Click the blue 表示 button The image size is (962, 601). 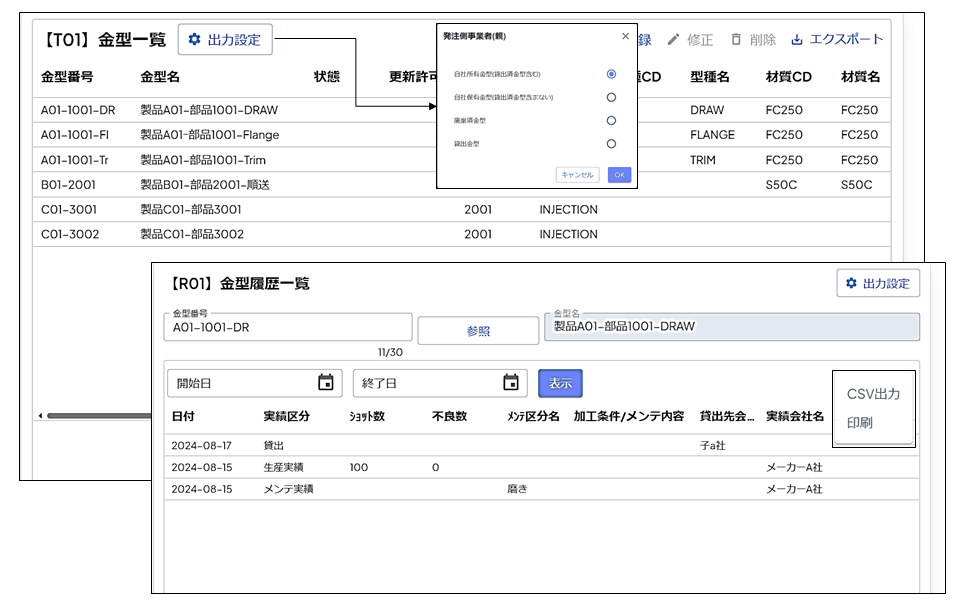[x=560, y=383]
